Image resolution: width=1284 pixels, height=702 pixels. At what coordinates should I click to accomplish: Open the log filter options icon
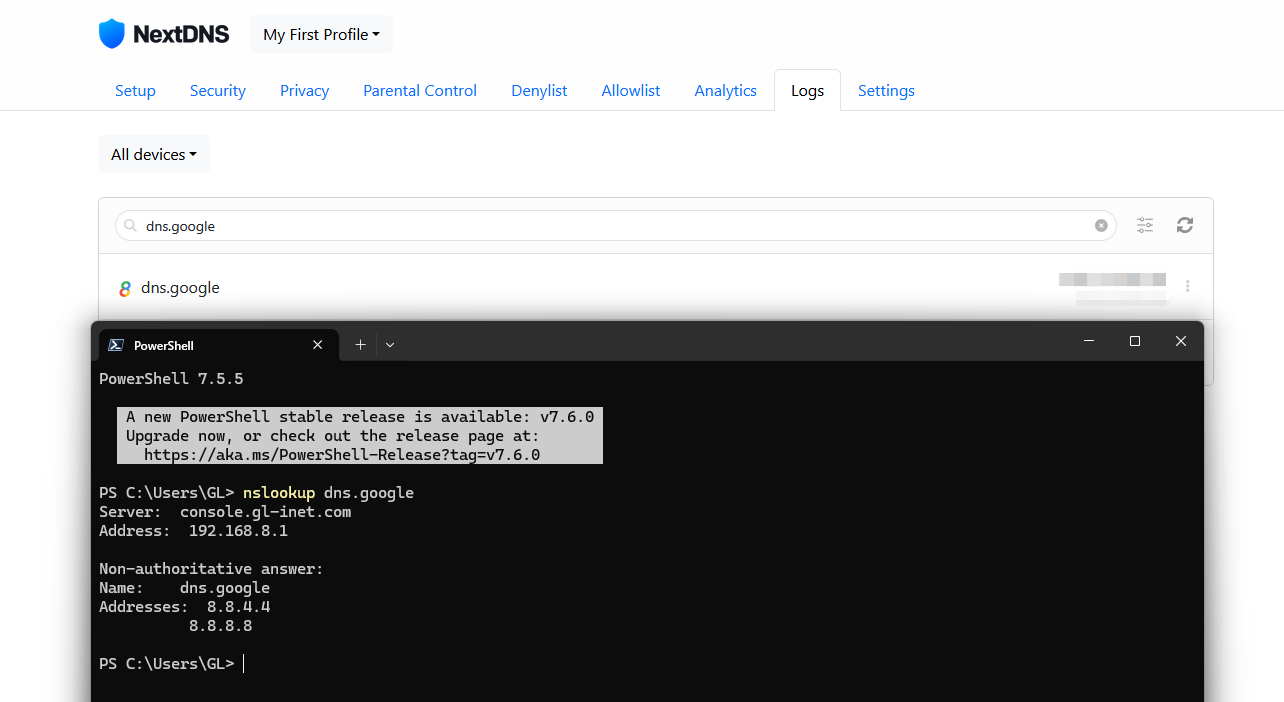1145,226
